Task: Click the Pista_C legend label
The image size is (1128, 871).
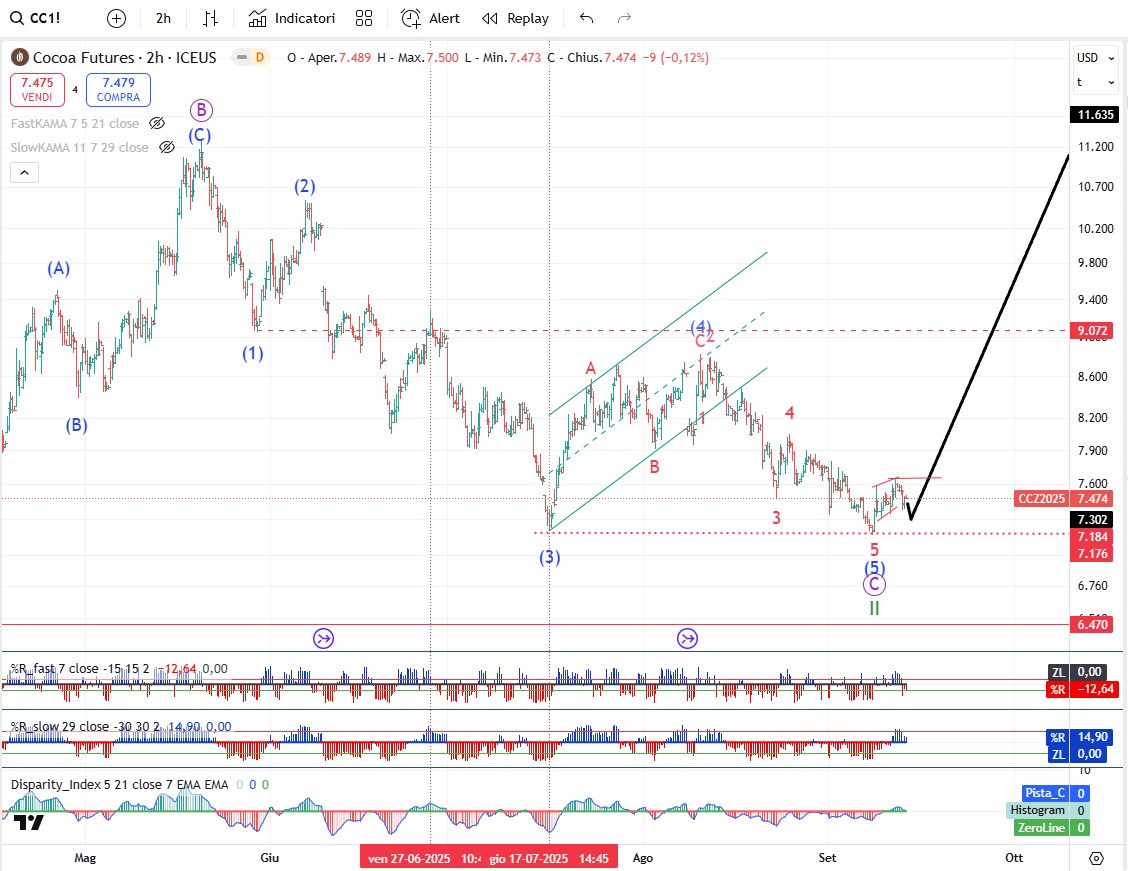Action: 1045,793
